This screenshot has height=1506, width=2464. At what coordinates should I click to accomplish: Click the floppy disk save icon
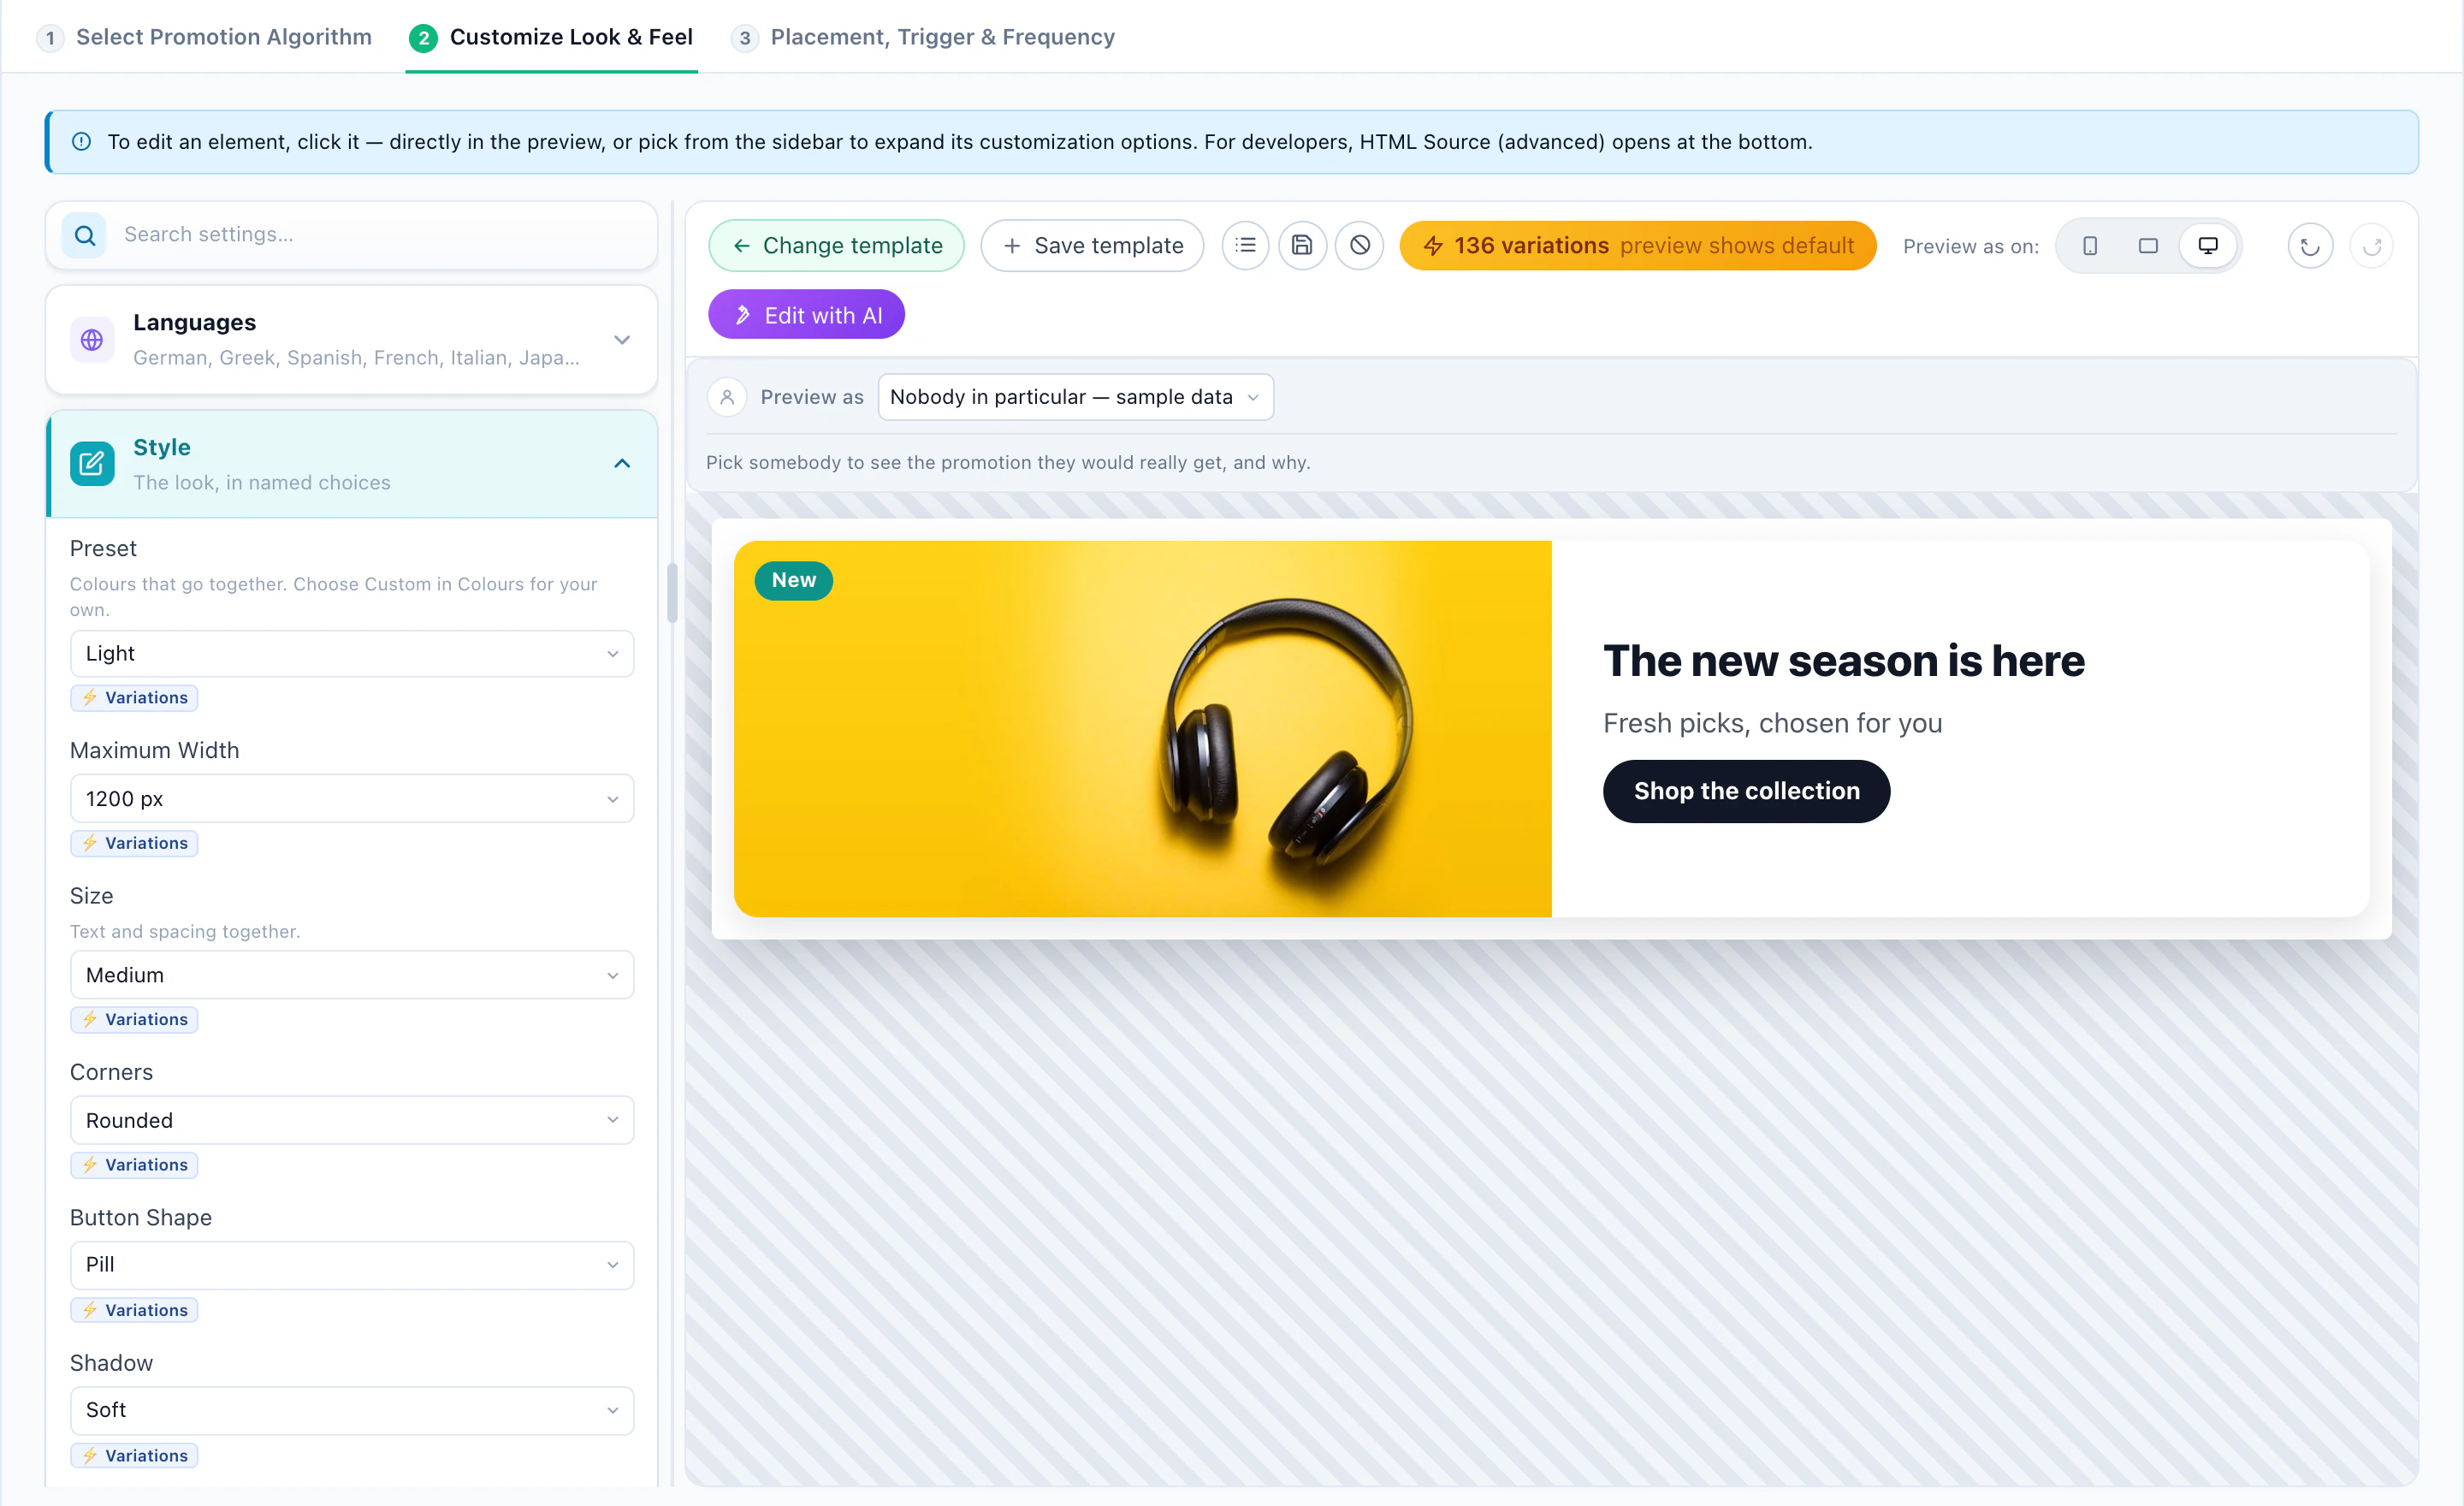[1302, 246]
